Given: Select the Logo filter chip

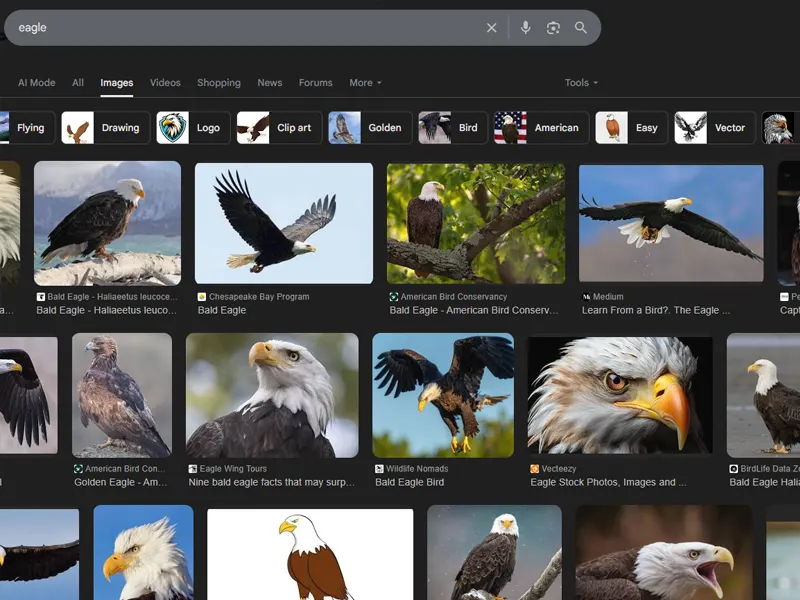Looking at the screenshot, I should click(x=193, y=128).
